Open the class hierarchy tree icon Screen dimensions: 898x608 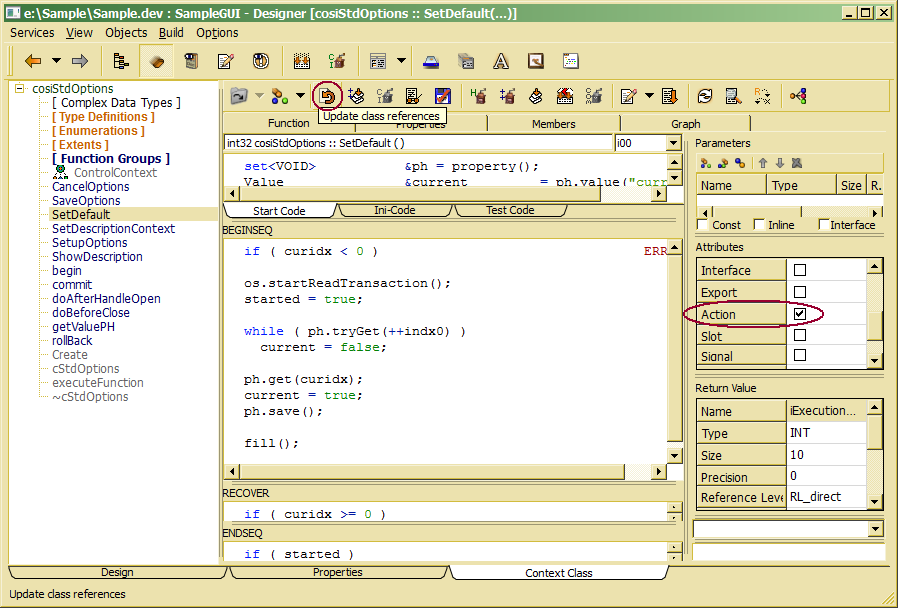(121, 61)
